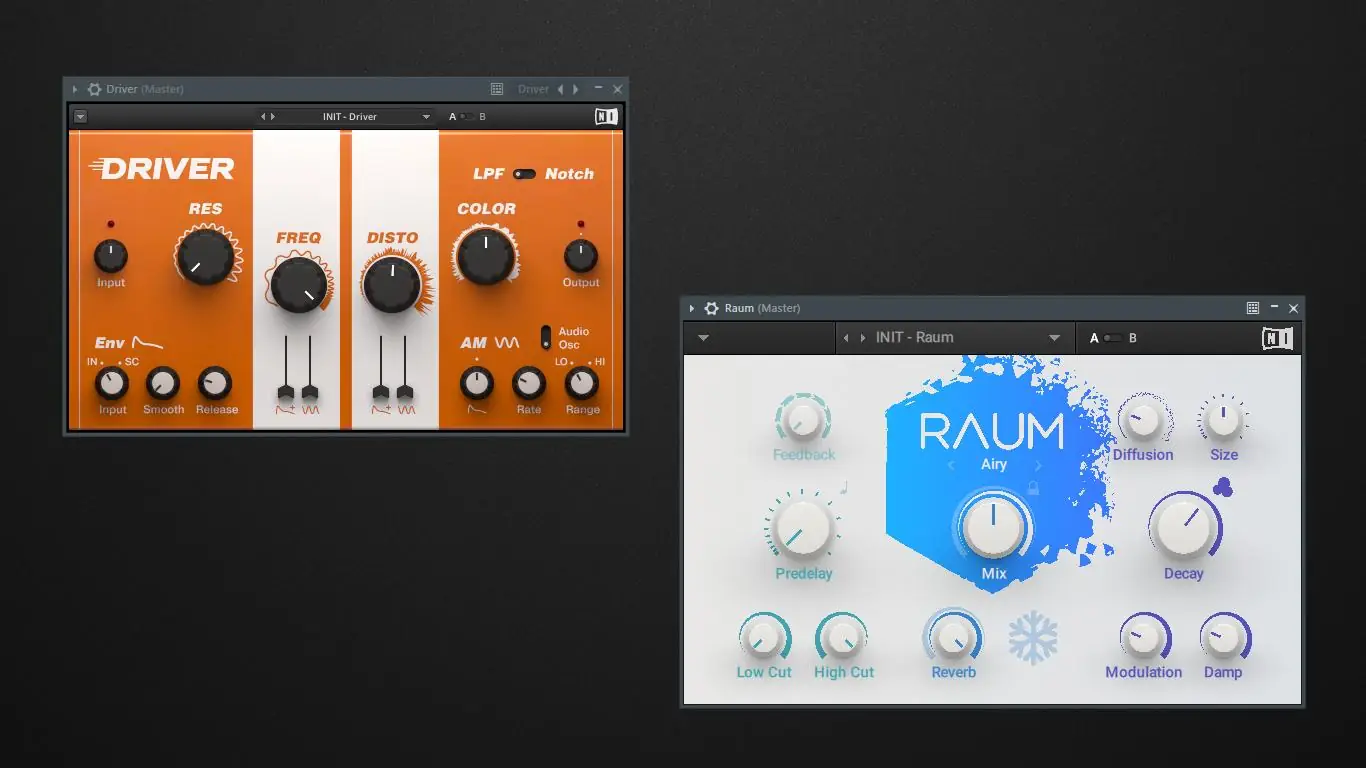Click the grid icon in Driver title bar
Viewport: 1366px width, 768px height.
click(x=497, y=89)
